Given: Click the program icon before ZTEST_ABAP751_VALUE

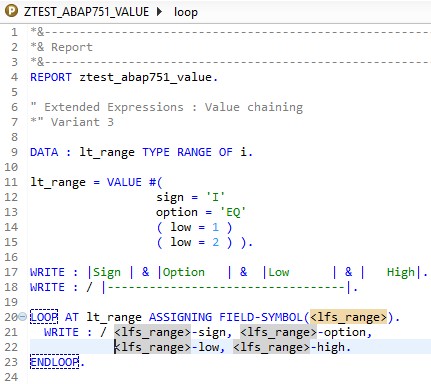Looking at the screenshot, I should (11, 11).
